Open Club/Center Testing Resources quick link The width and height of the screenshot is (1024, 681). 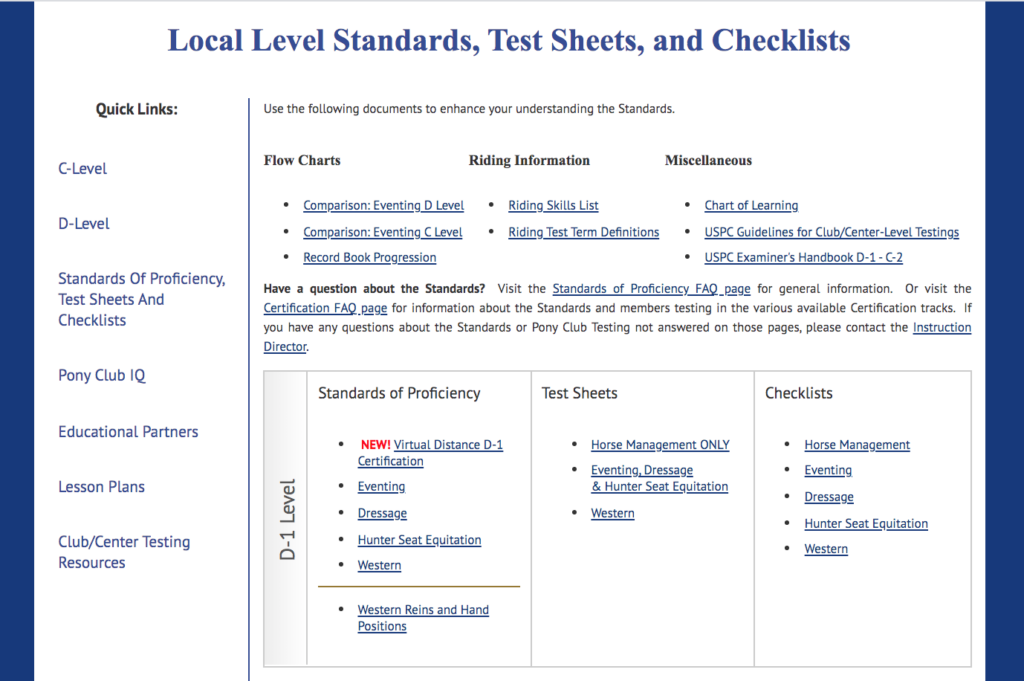pyautogui.click(x=124, y=552)
